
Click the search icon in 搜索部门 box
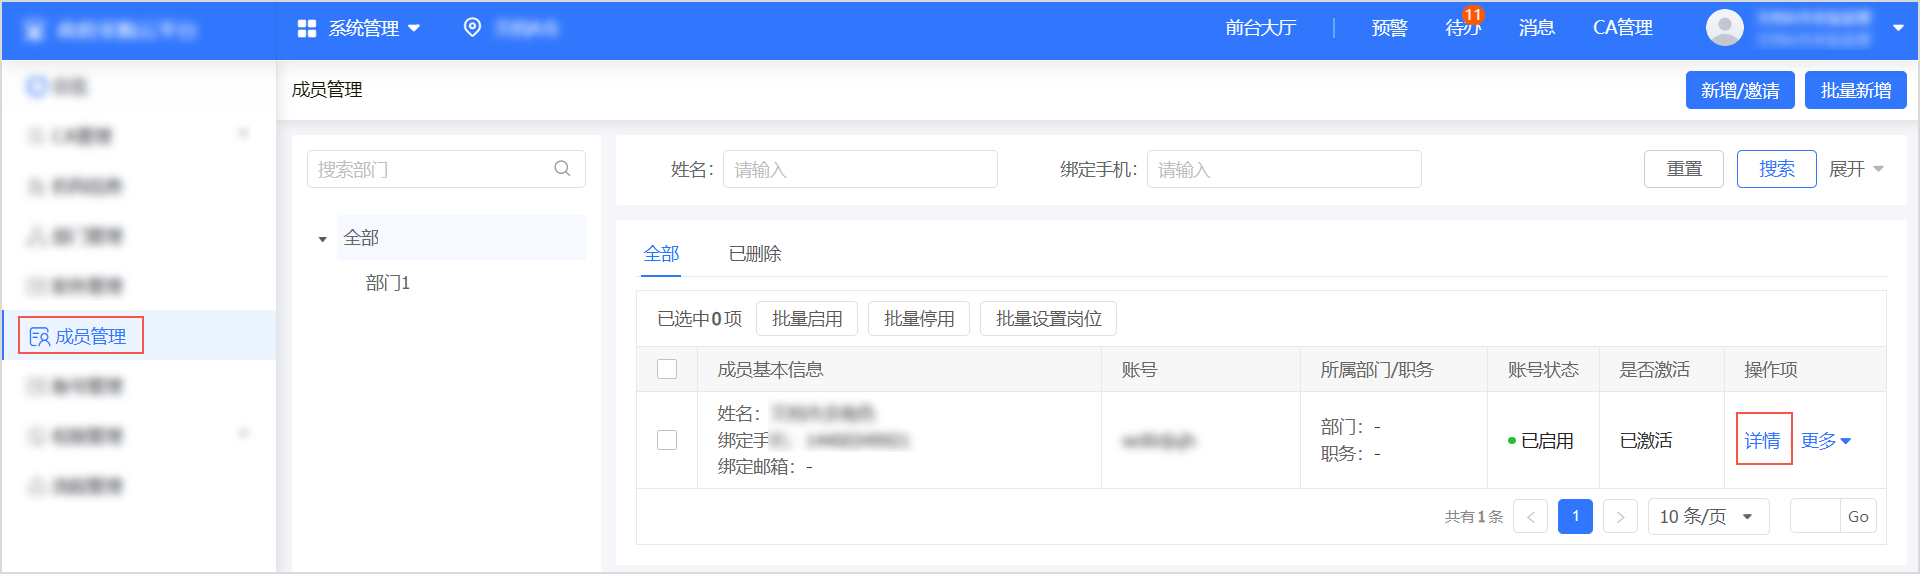click(x=563, y=169)
